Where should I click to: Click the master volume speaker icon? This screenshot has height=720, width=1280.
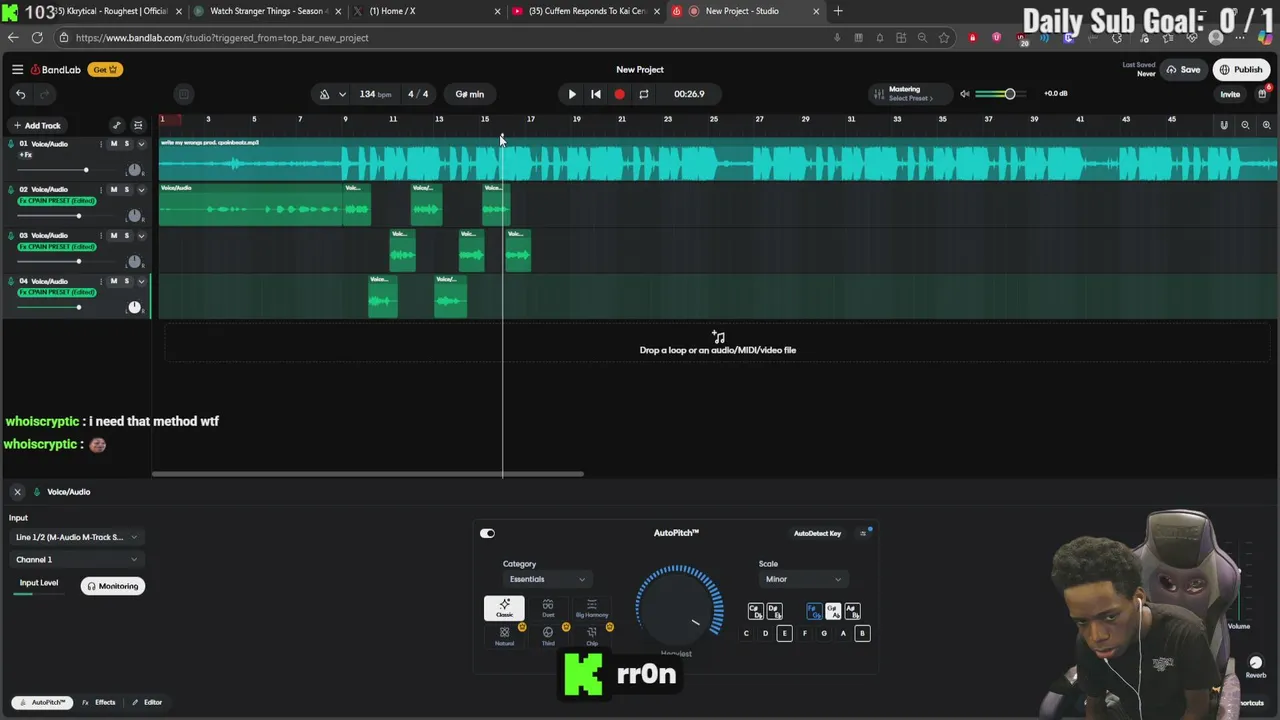coord(965,94)
